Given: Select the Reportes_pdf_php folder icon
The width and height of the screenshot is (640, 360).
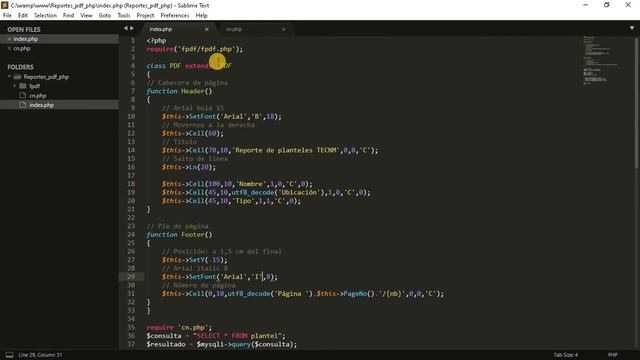Looking at the screenshot, I should coord(17,77).
